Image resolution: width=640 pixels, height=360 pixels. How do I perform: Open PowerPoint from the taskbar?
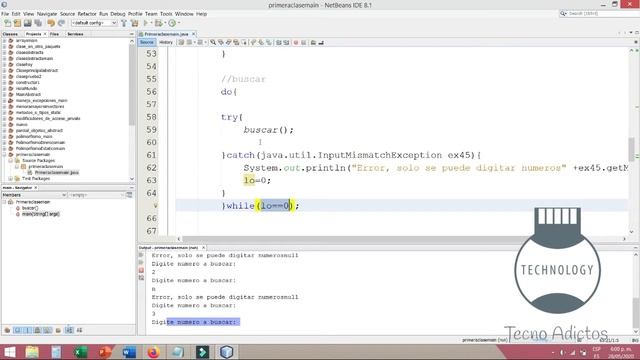pyautogui.click(x=105, y=352)
